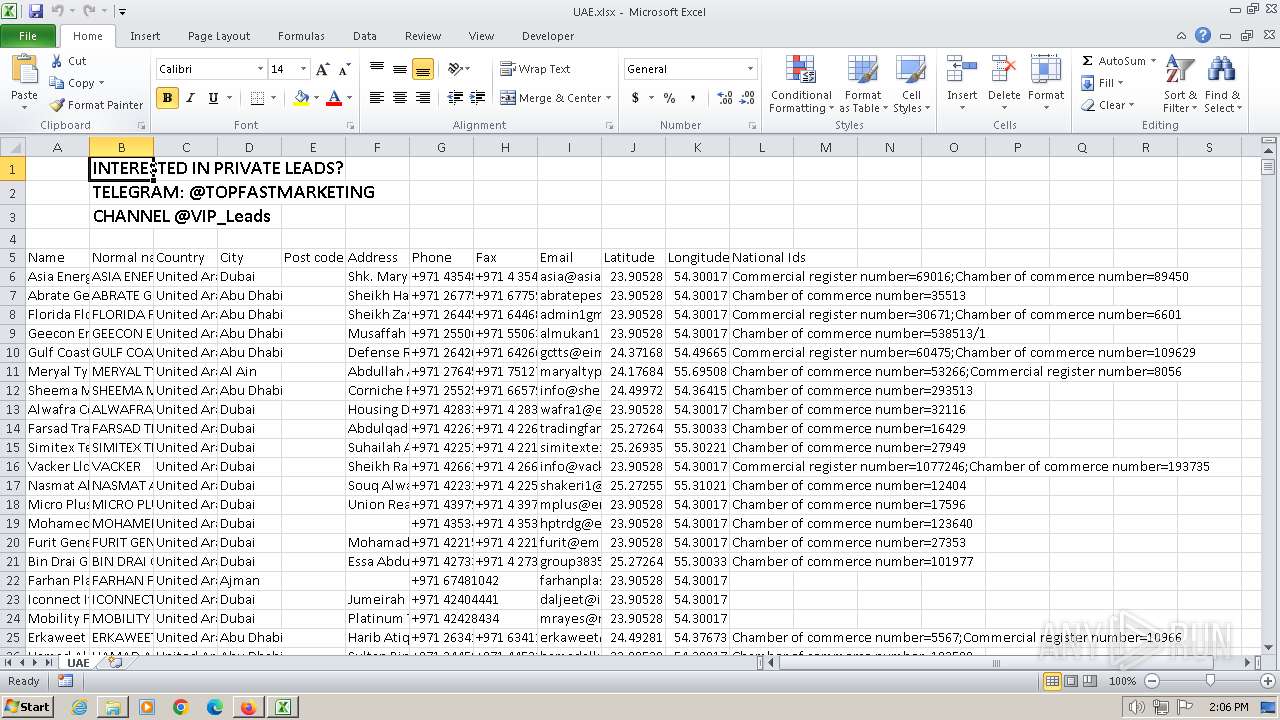Click the Paste clipboard icon
The width and height of the screenshot is (1280, 720).
click(24, 70)
